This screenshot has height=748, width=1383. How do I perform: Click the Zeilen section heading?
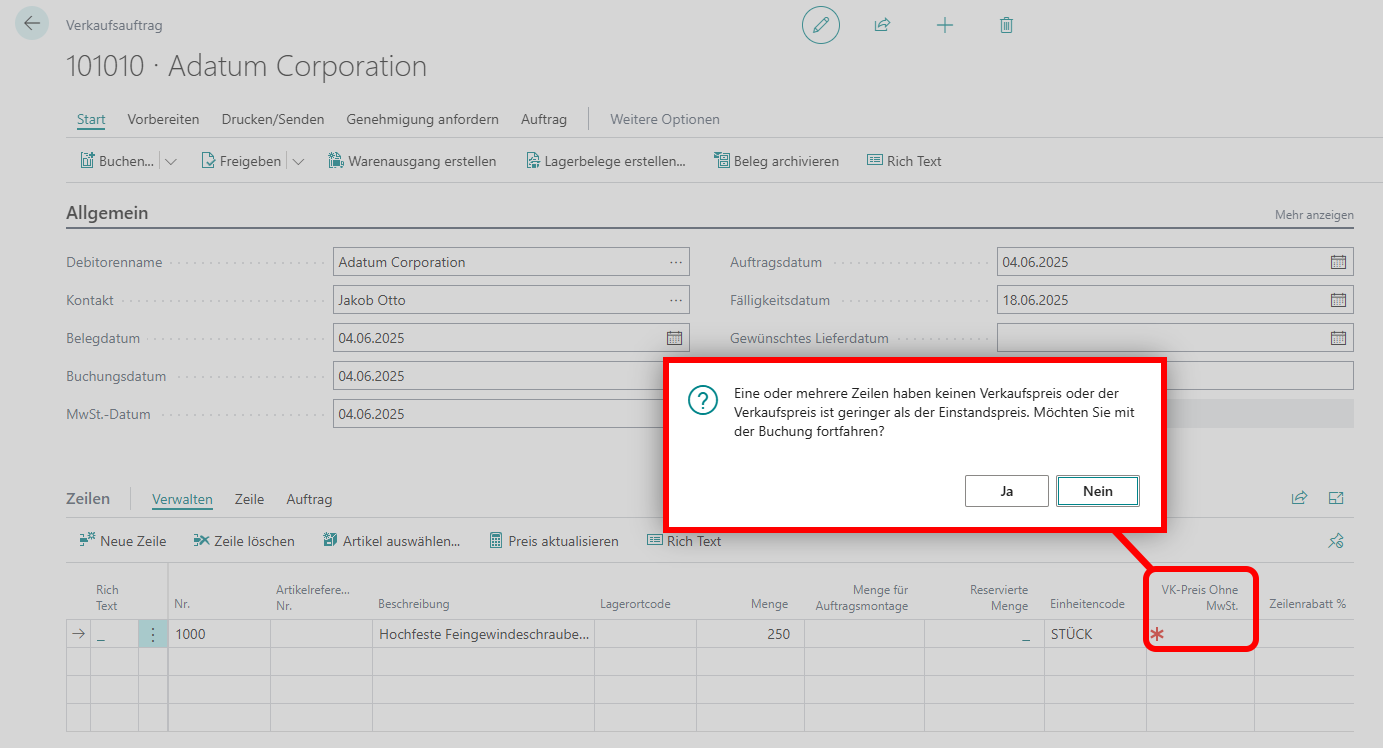(x=88, y=498)
